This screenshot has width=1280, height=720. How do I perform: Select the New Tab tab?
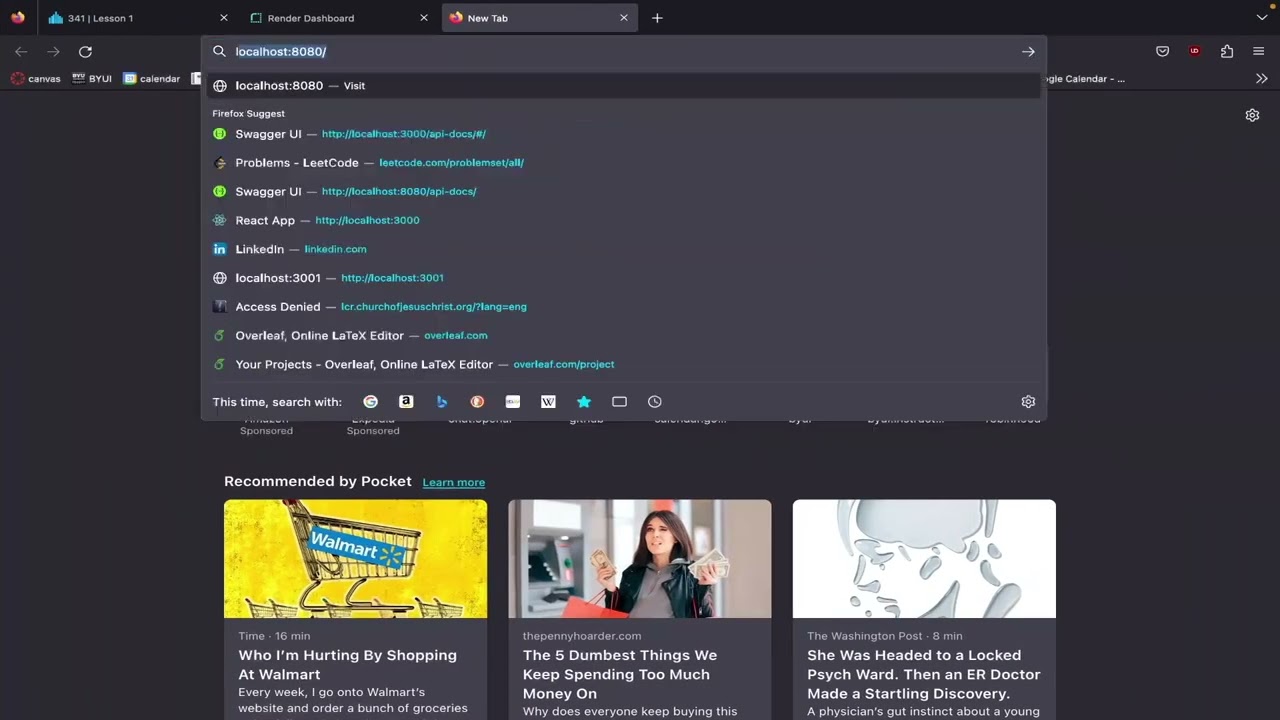(540, 18)
